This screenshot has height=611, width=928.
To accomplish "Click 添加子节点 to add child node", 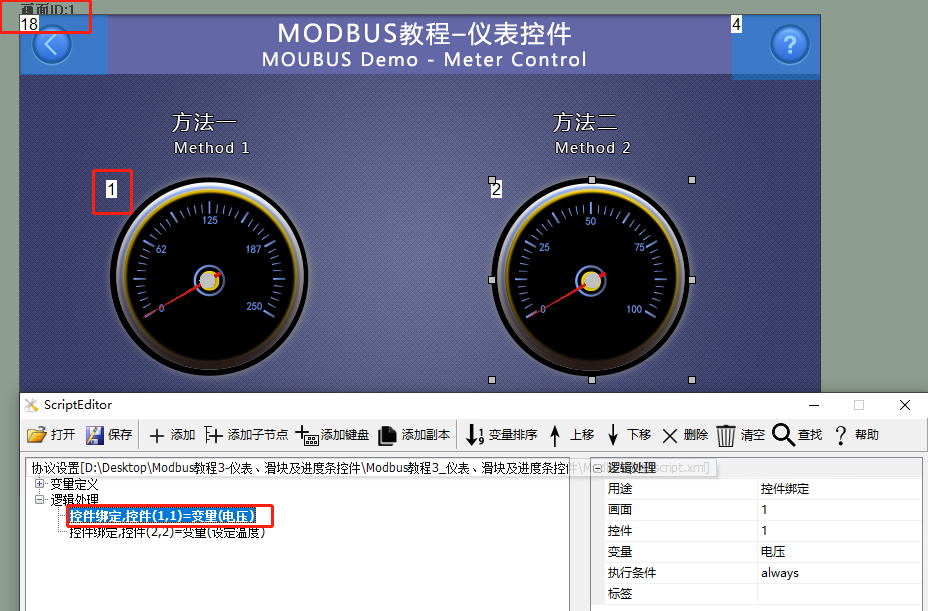I will pos(246,435).
